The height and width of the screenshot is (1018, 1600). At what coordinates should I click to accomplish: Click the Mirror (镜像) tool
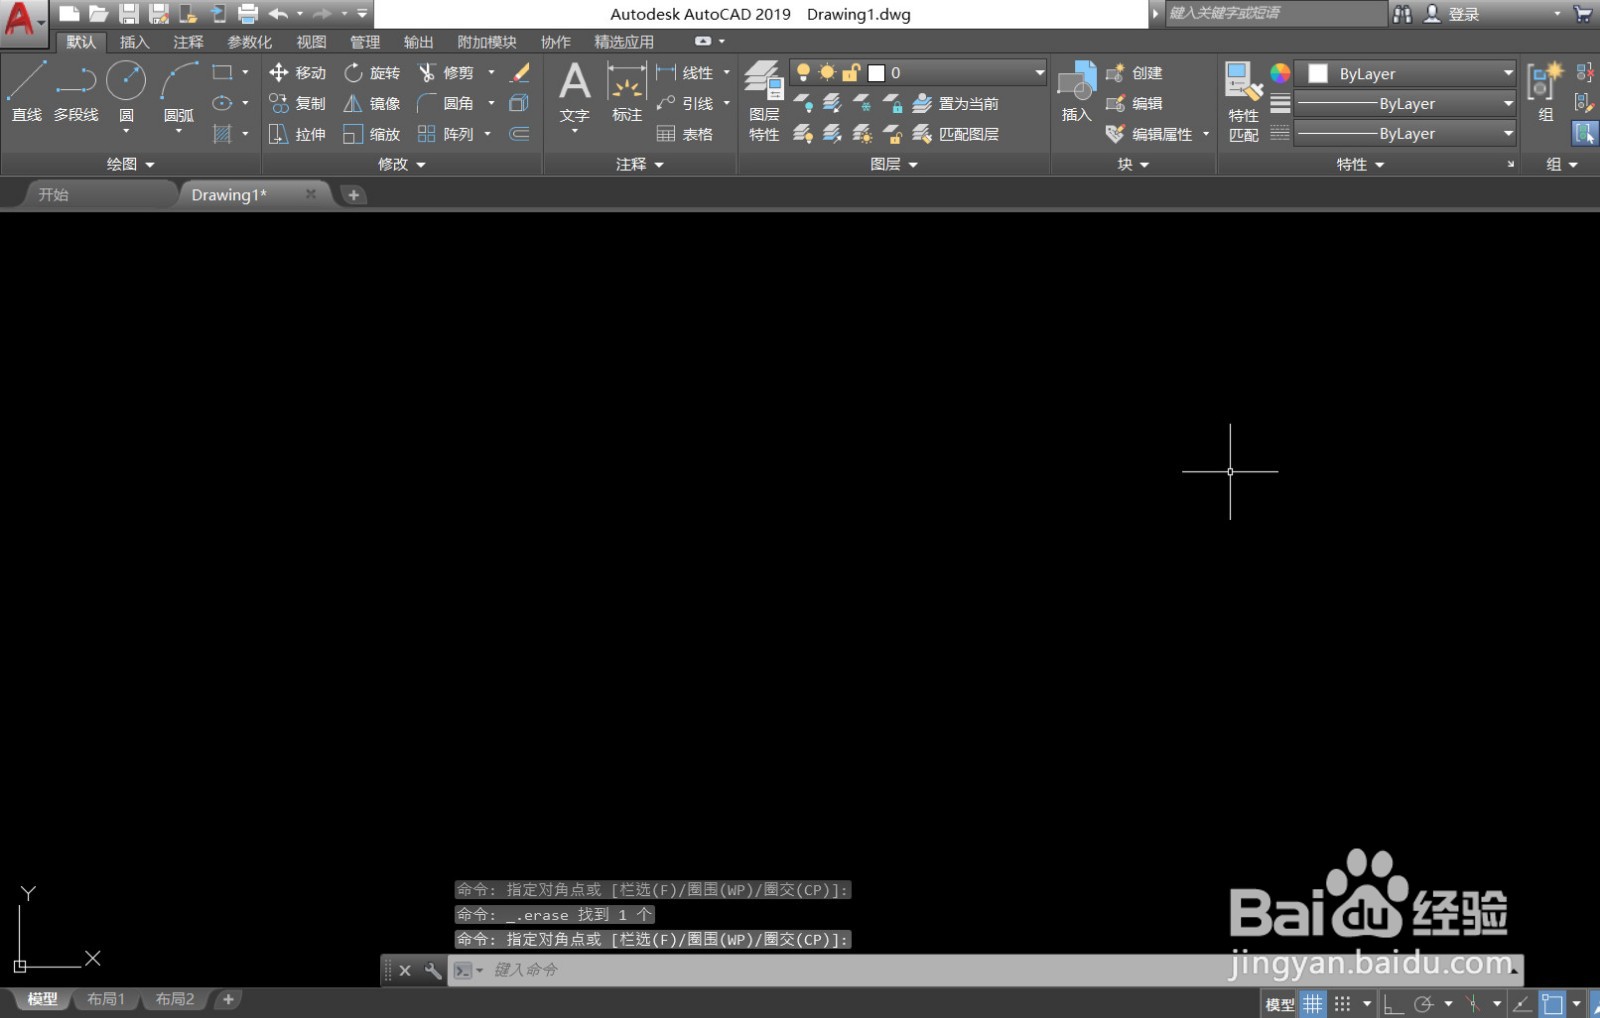click(x=372, y=103)
